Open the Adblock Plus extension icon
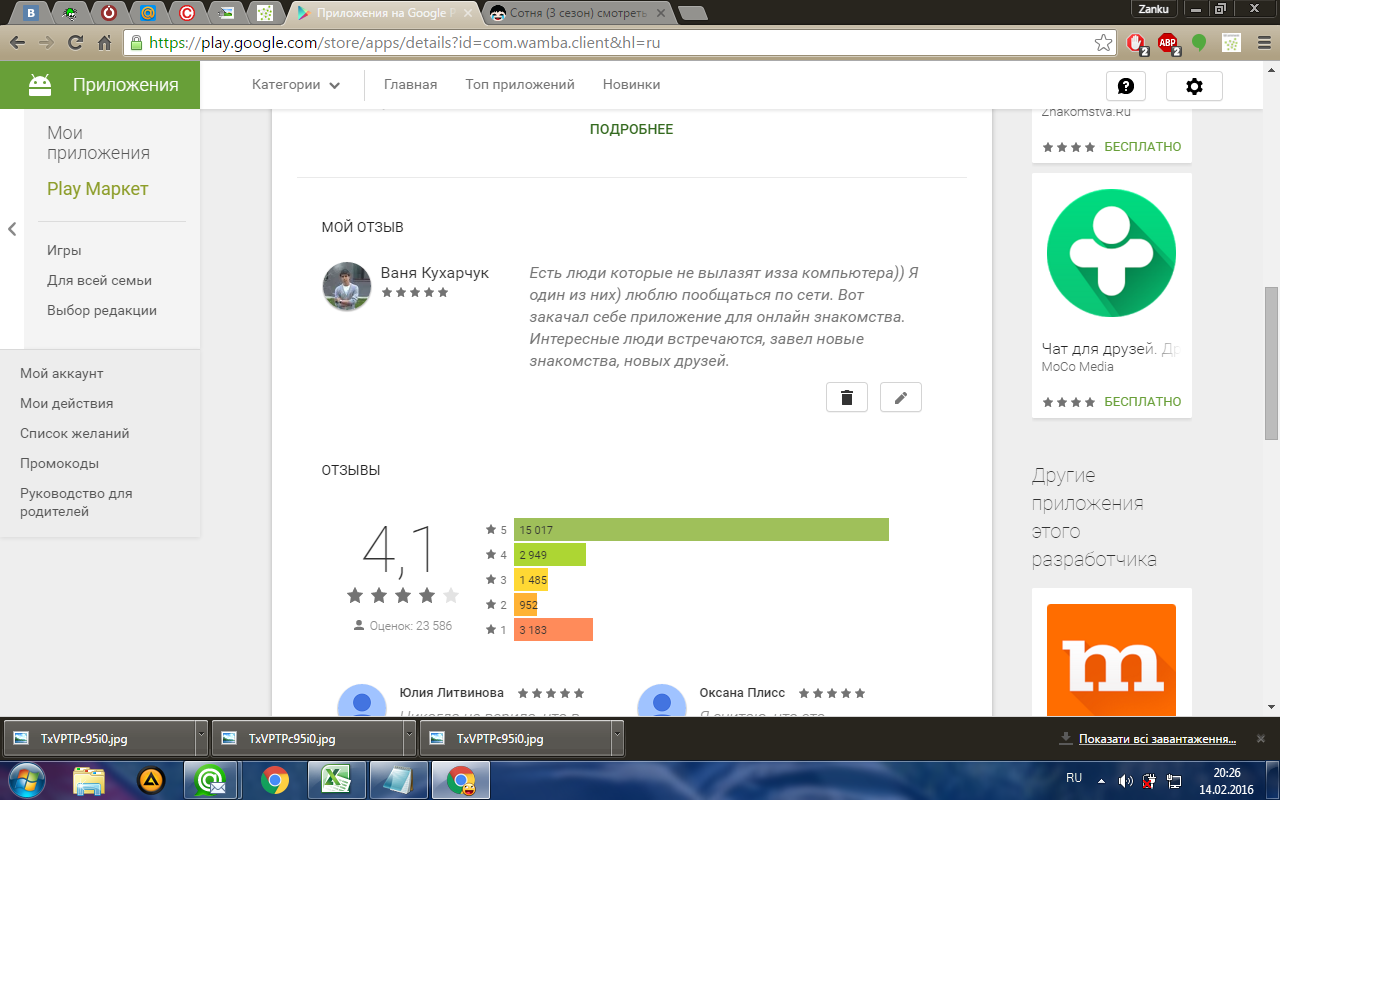This screenshot has height=985, width=1392. click(x=1168, y=43)
